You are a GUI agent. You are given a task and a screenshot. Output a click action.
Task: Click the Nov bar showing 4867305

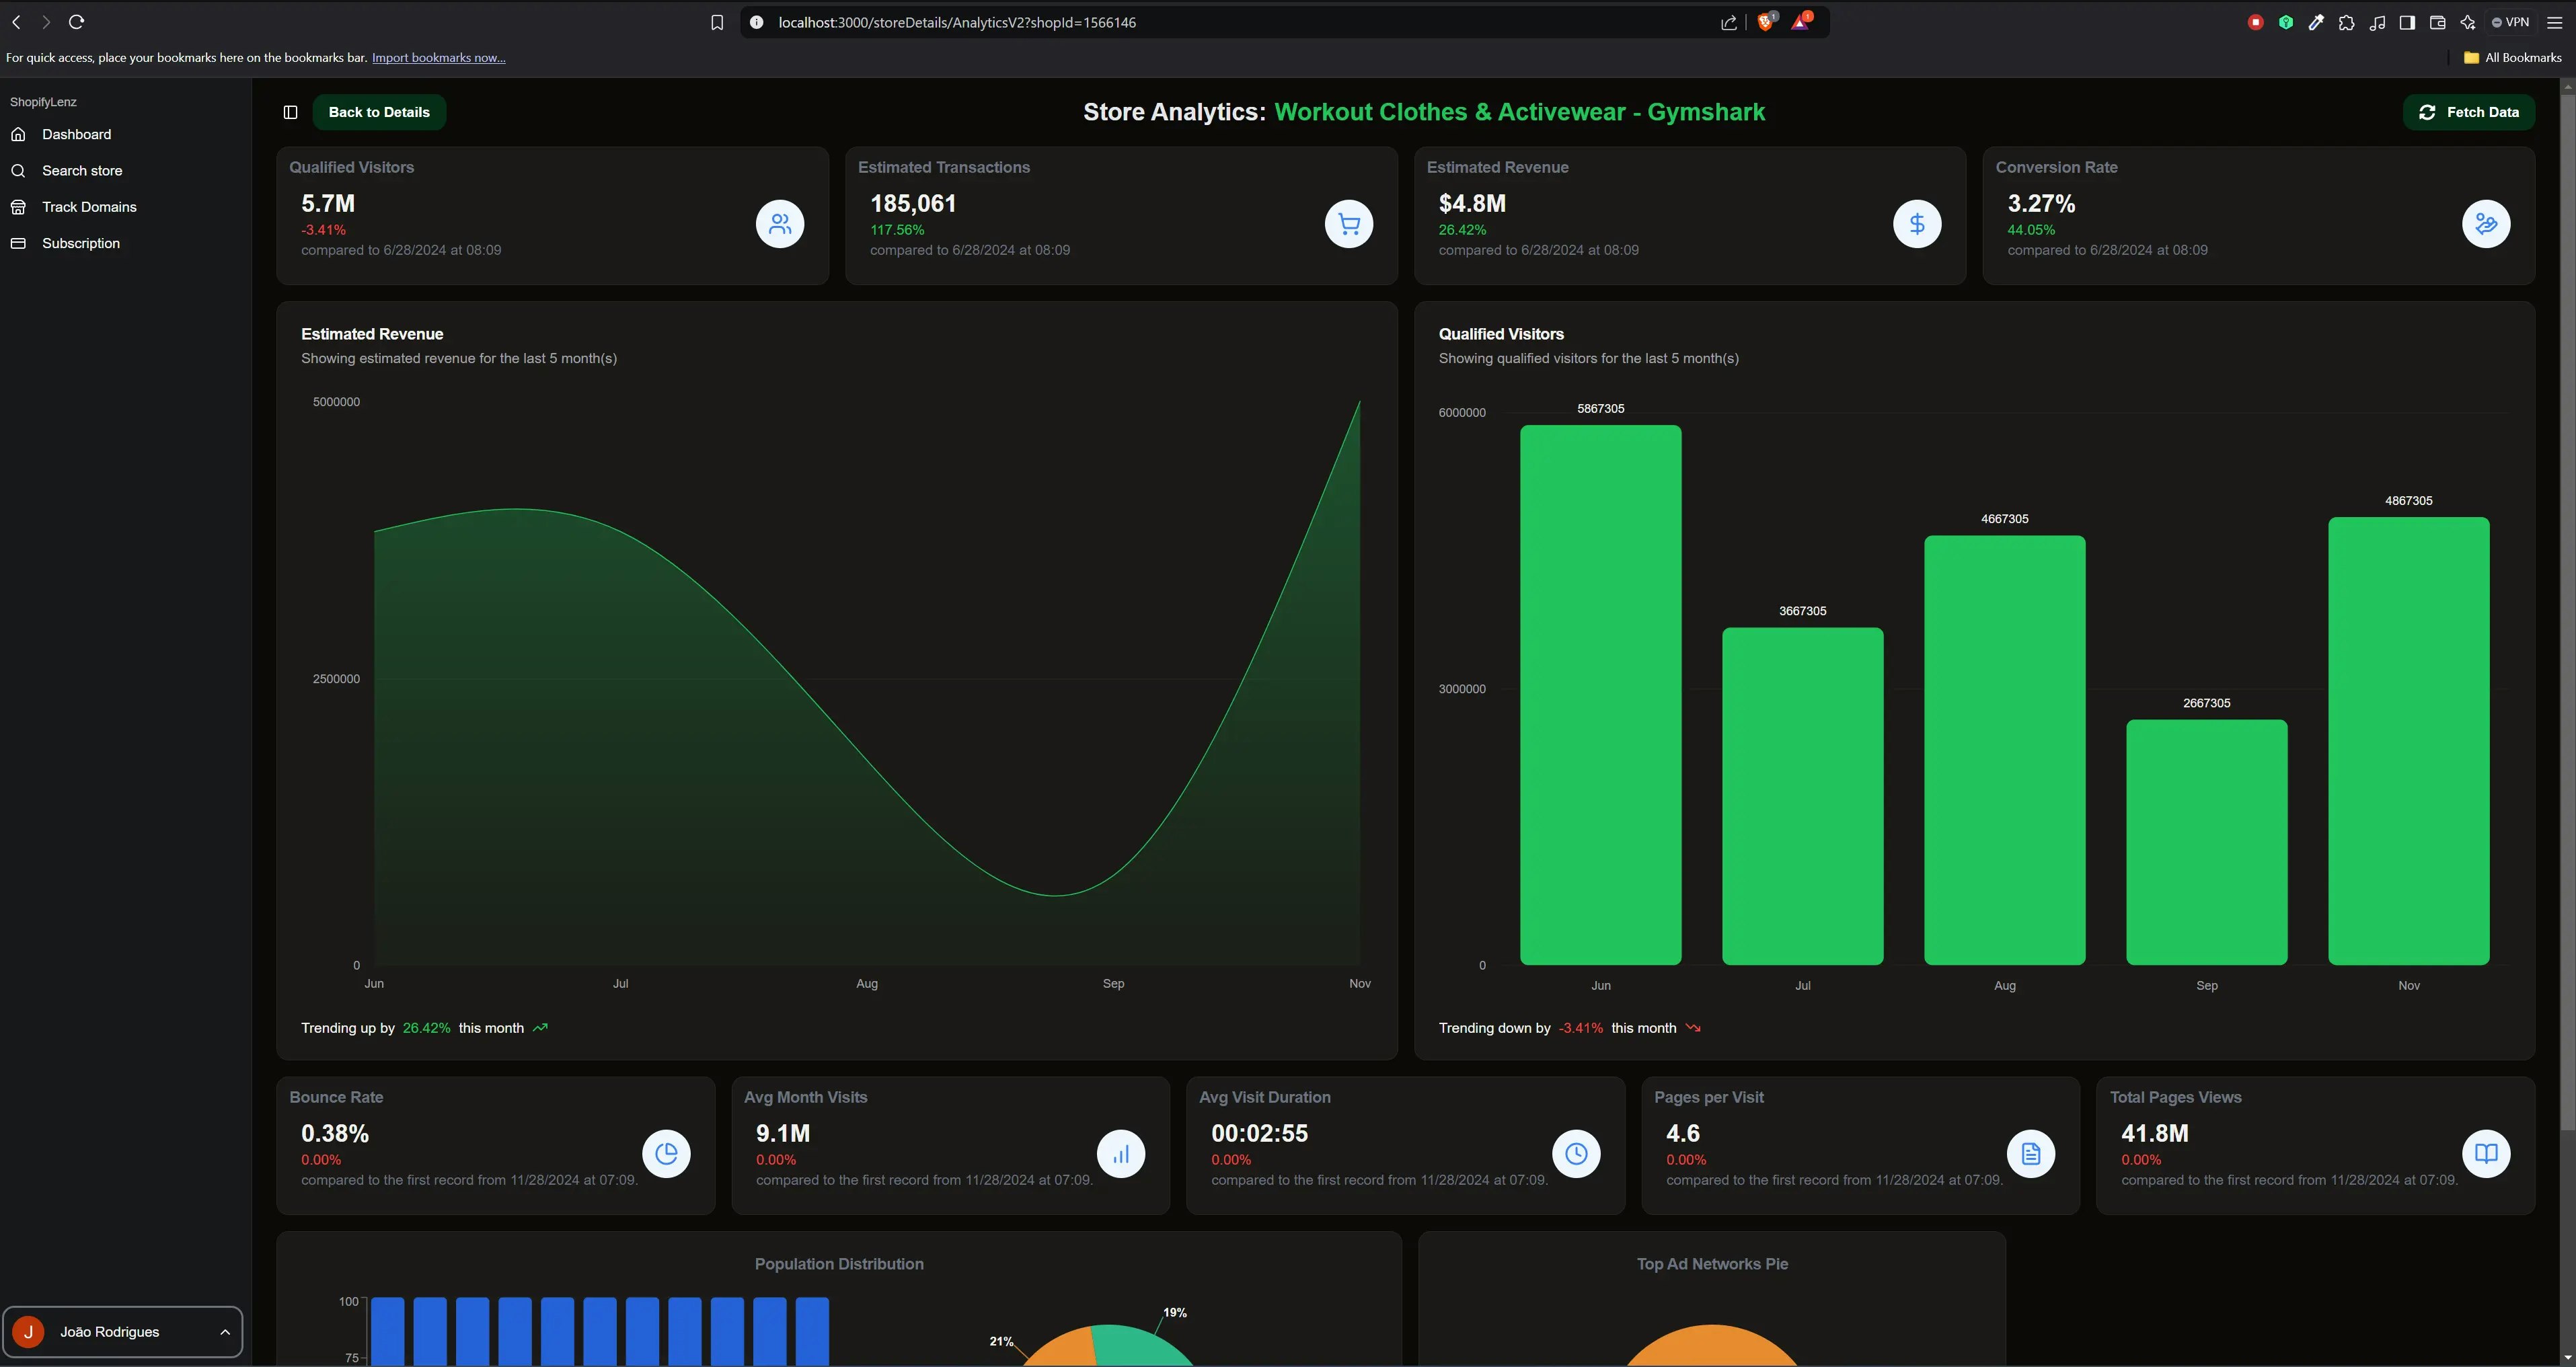pos(2408,741)
